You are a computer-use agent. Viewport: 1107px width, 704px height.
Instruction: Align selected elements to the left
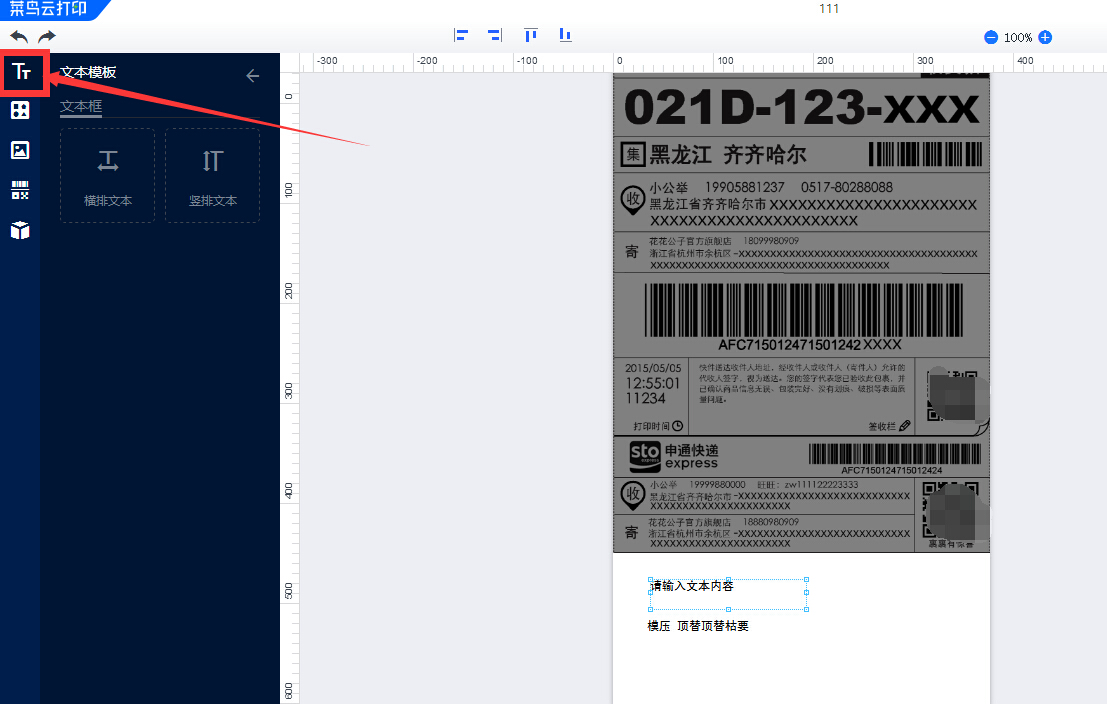point(461,35)
